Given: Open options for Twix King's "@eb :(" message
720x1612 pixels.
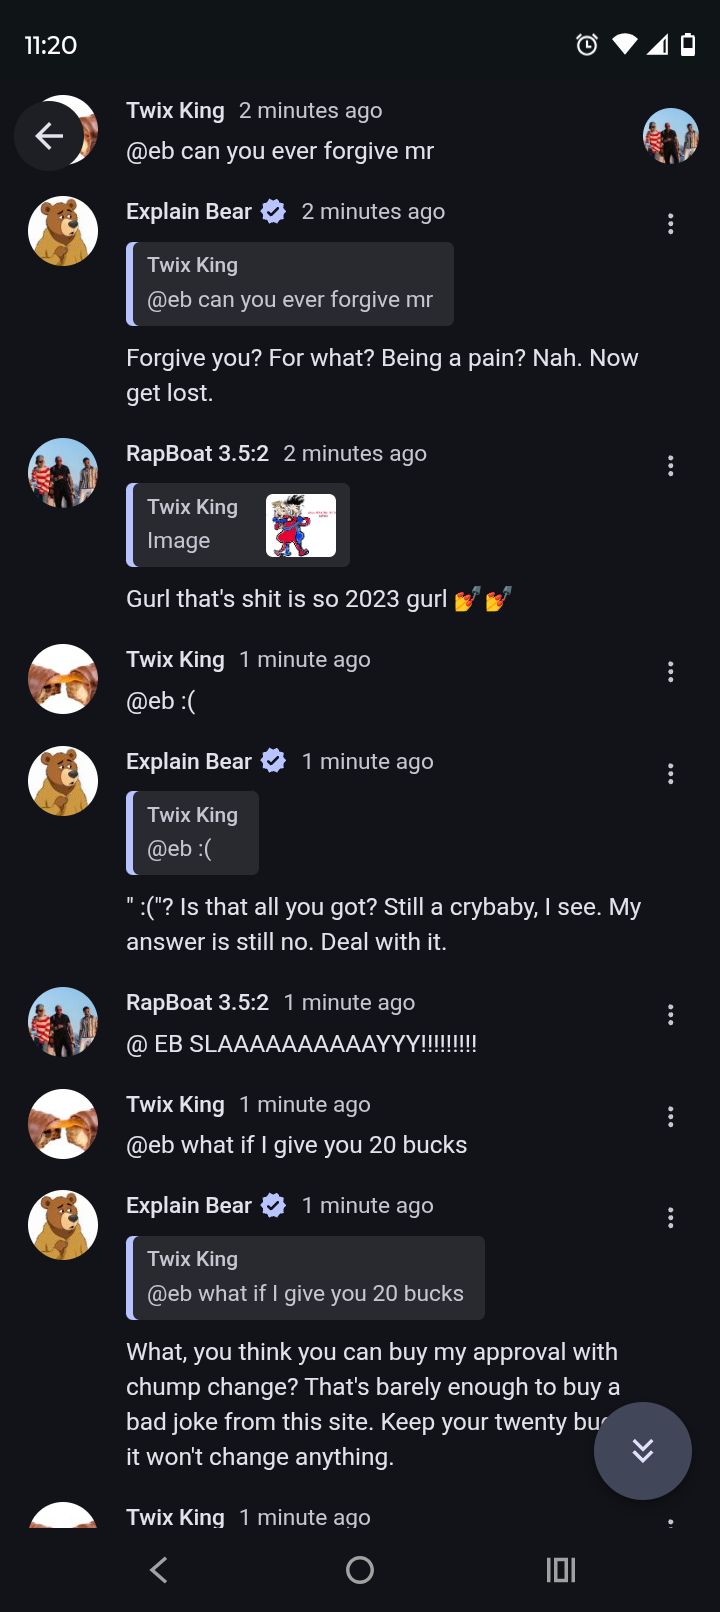Looking at the screenshot, I should coord(670,672).
